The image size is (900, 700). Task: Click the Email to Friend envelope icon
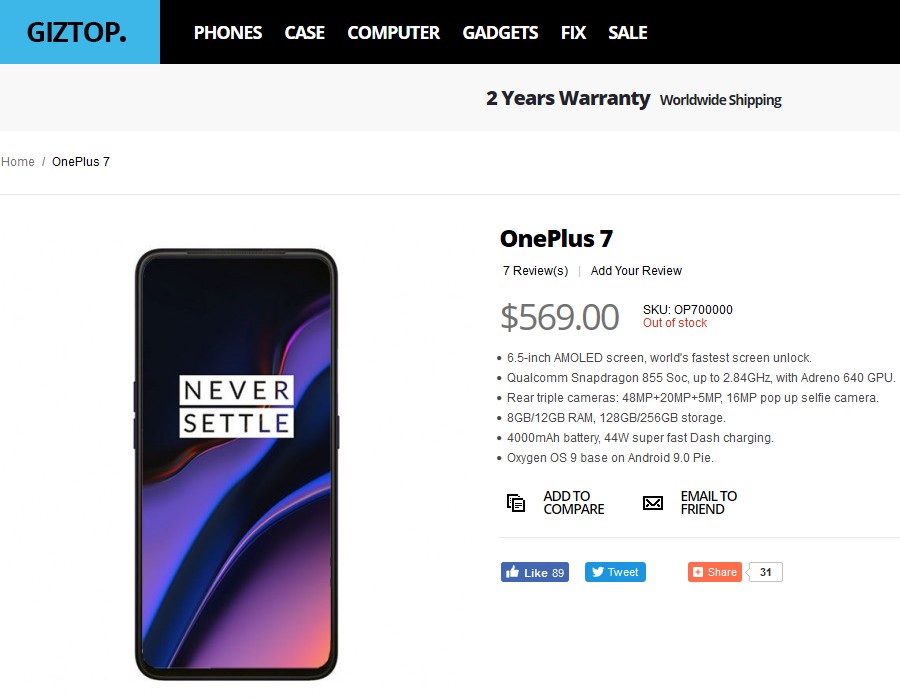(x=653, y=503)
